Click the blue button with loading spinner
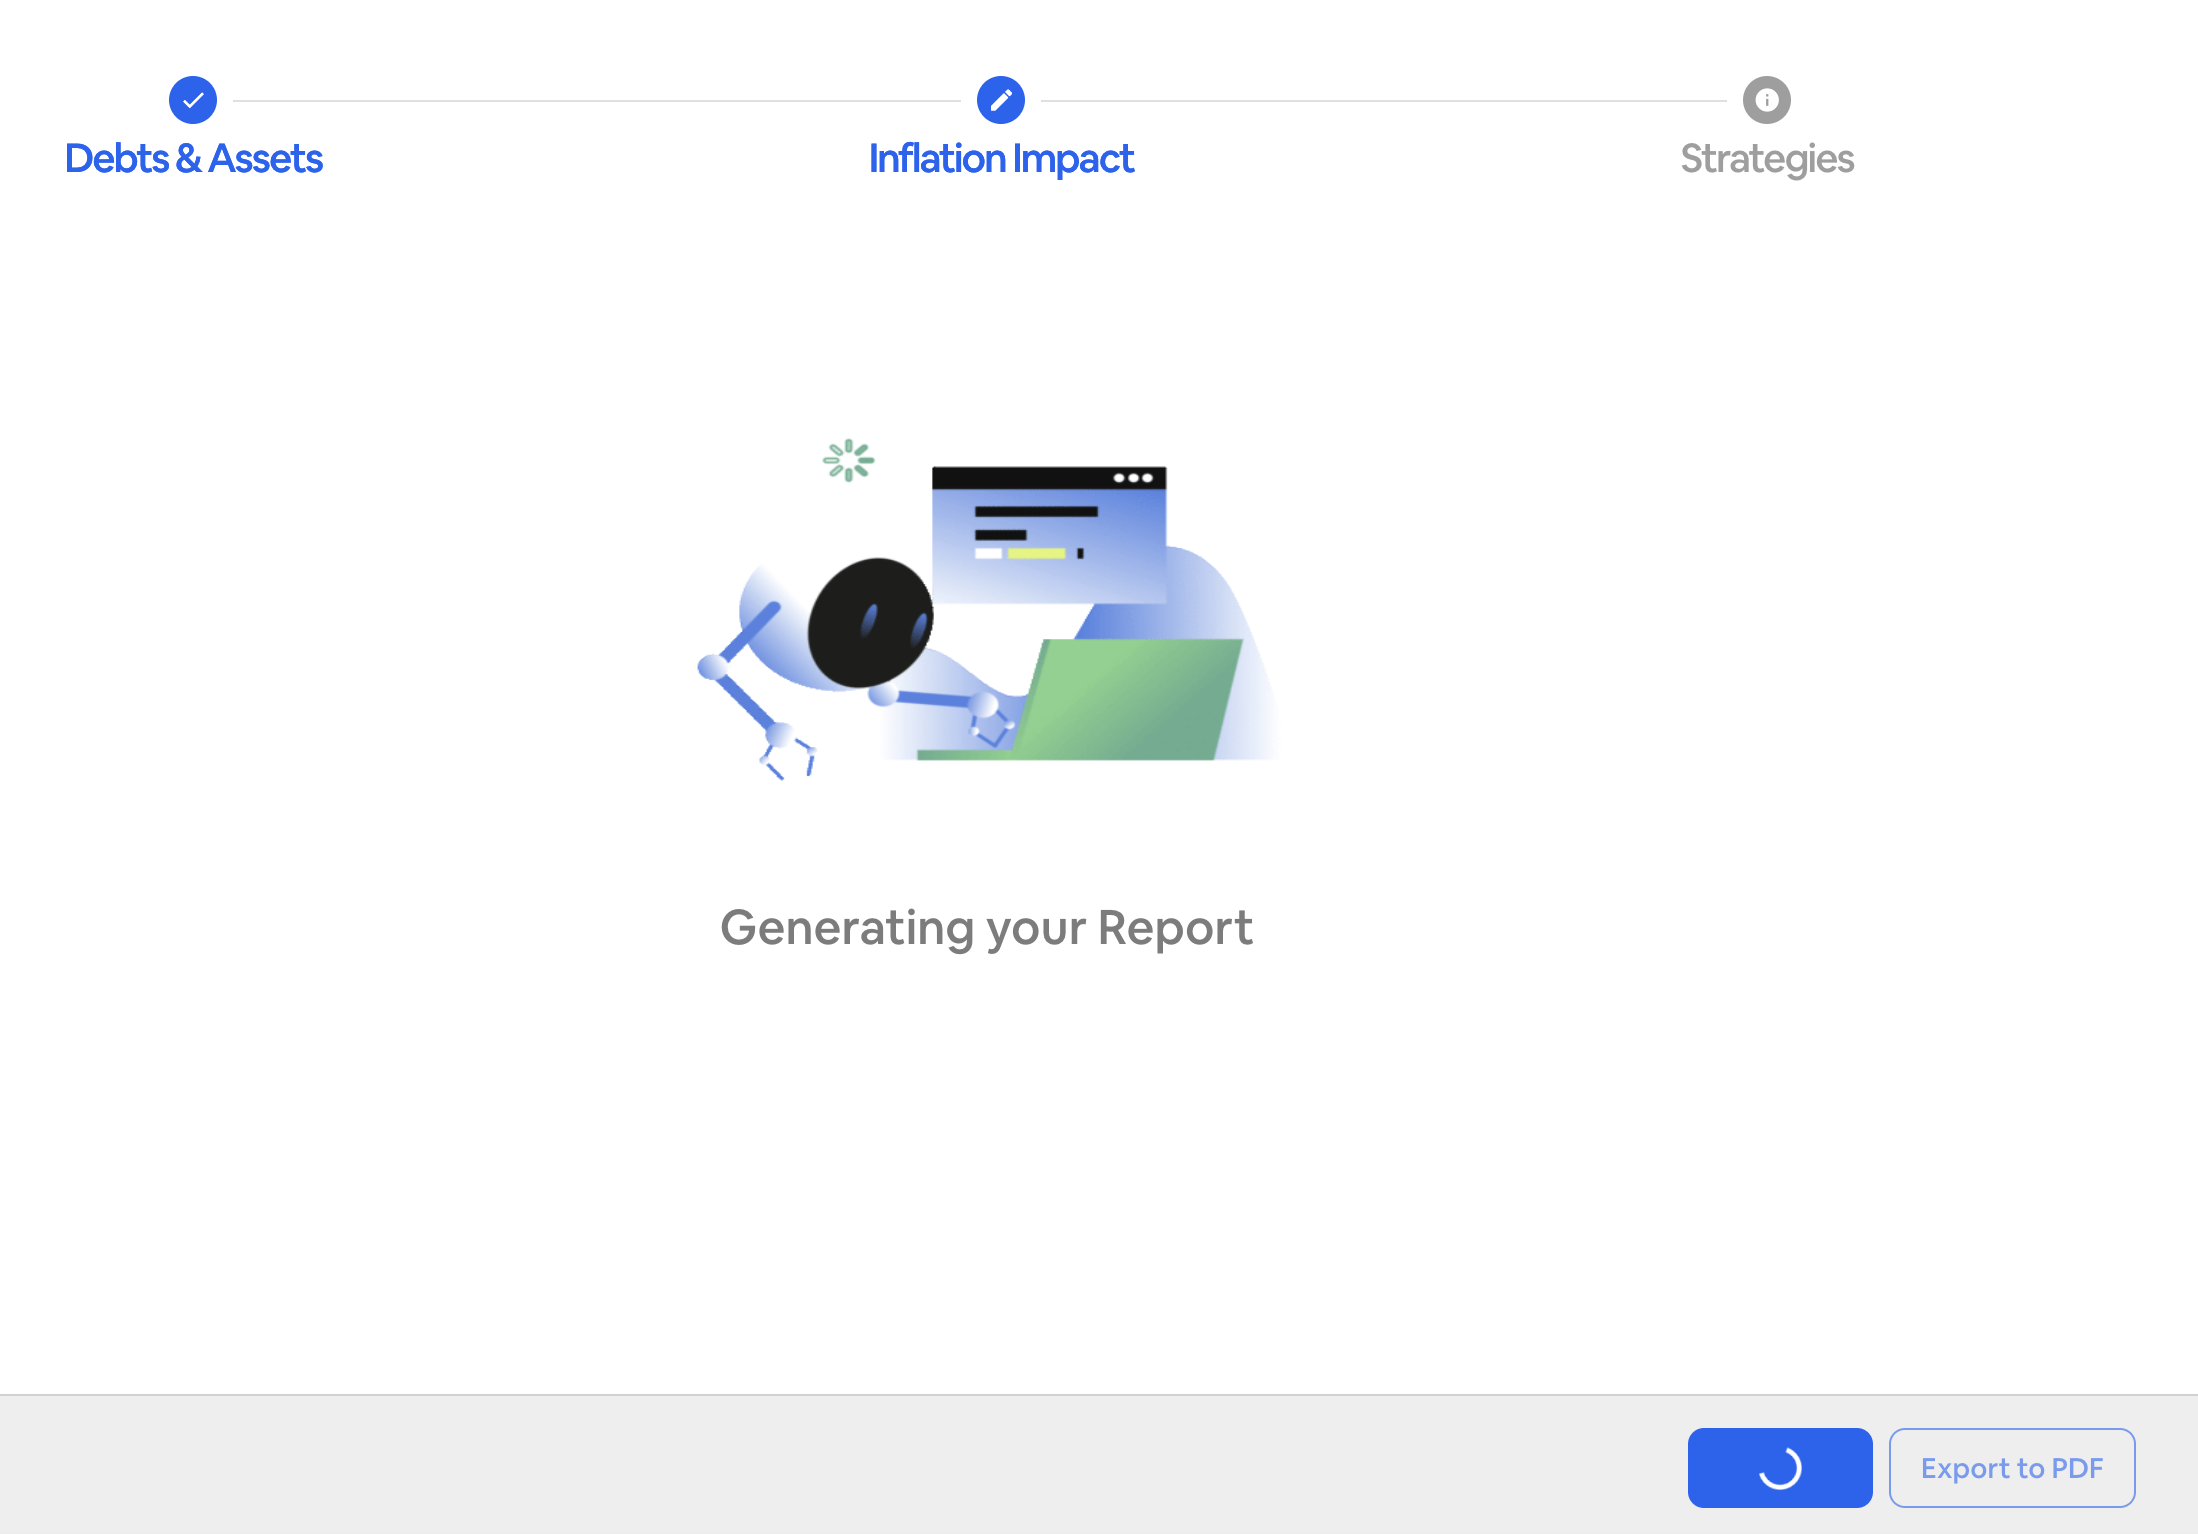The height and width of the screenshot is (1534, 2198). point(1779,1467)
